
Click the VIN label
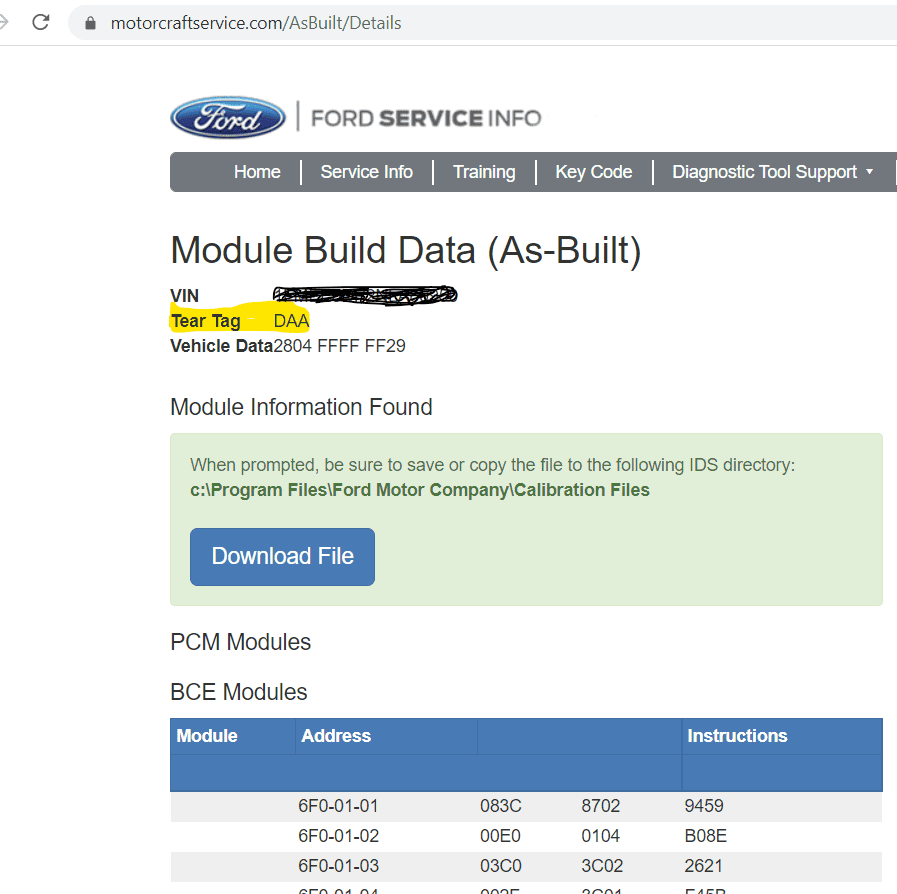click(x=184, y=296)
